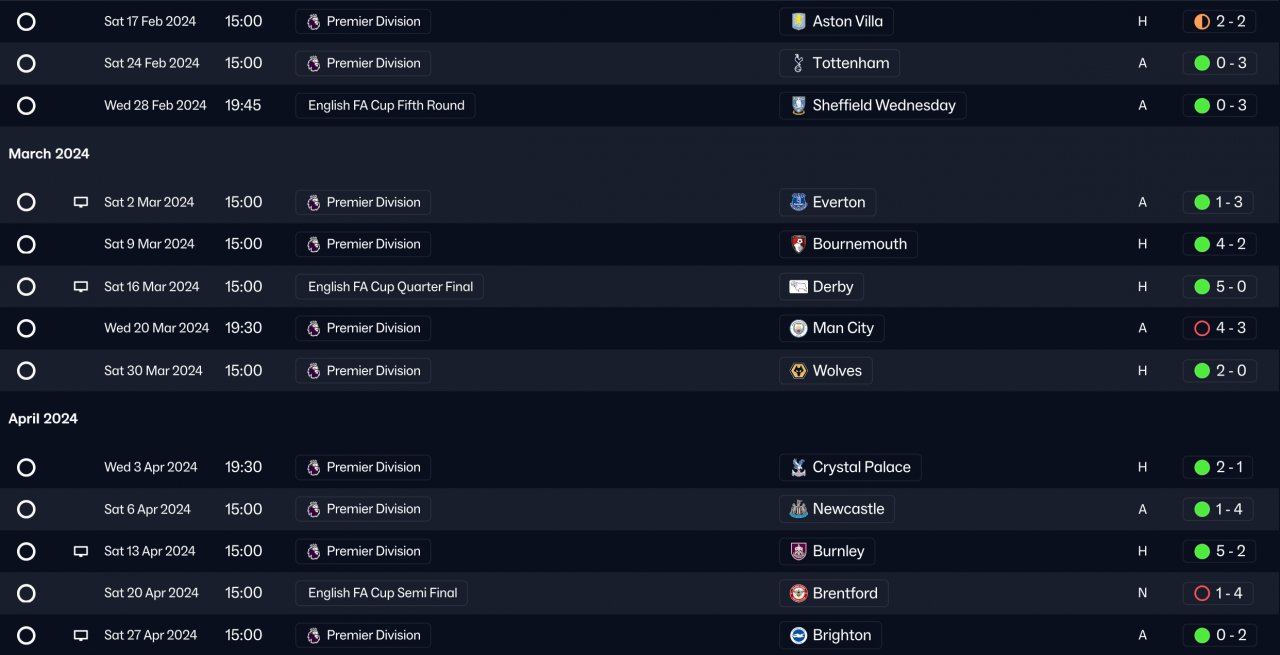The image size is (1280, 655).
Task: Click the Everton club crest icon
Action: click(798, 202)
